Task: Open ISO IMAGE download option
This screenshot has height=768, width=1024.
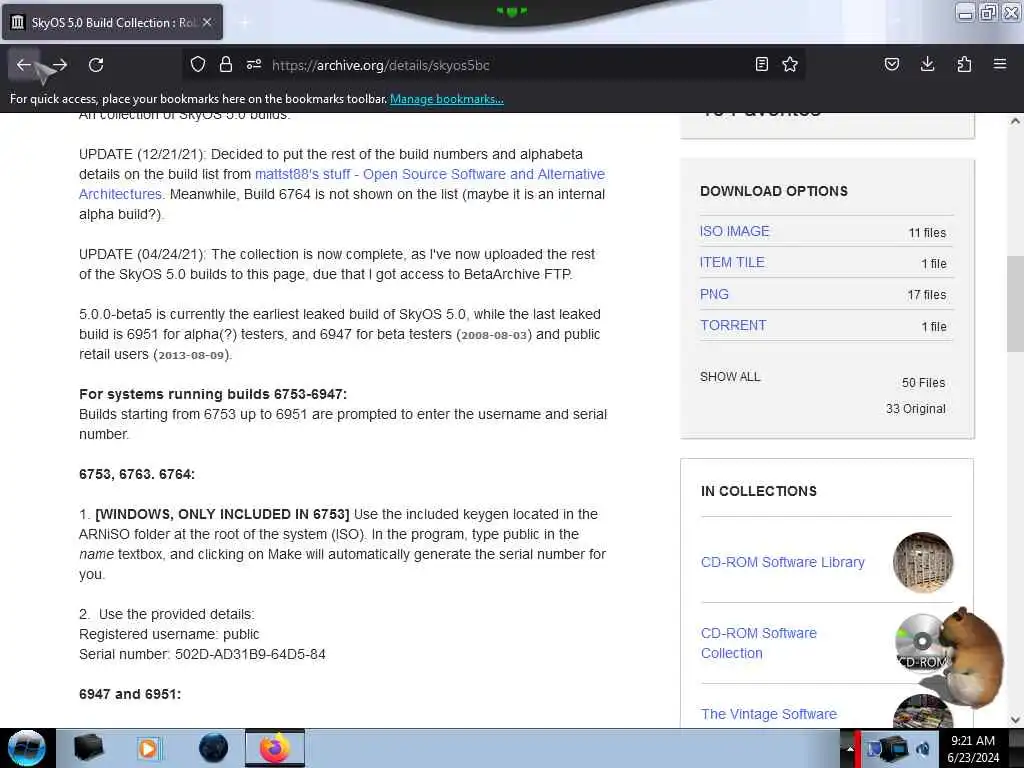Action: [735, 231]
